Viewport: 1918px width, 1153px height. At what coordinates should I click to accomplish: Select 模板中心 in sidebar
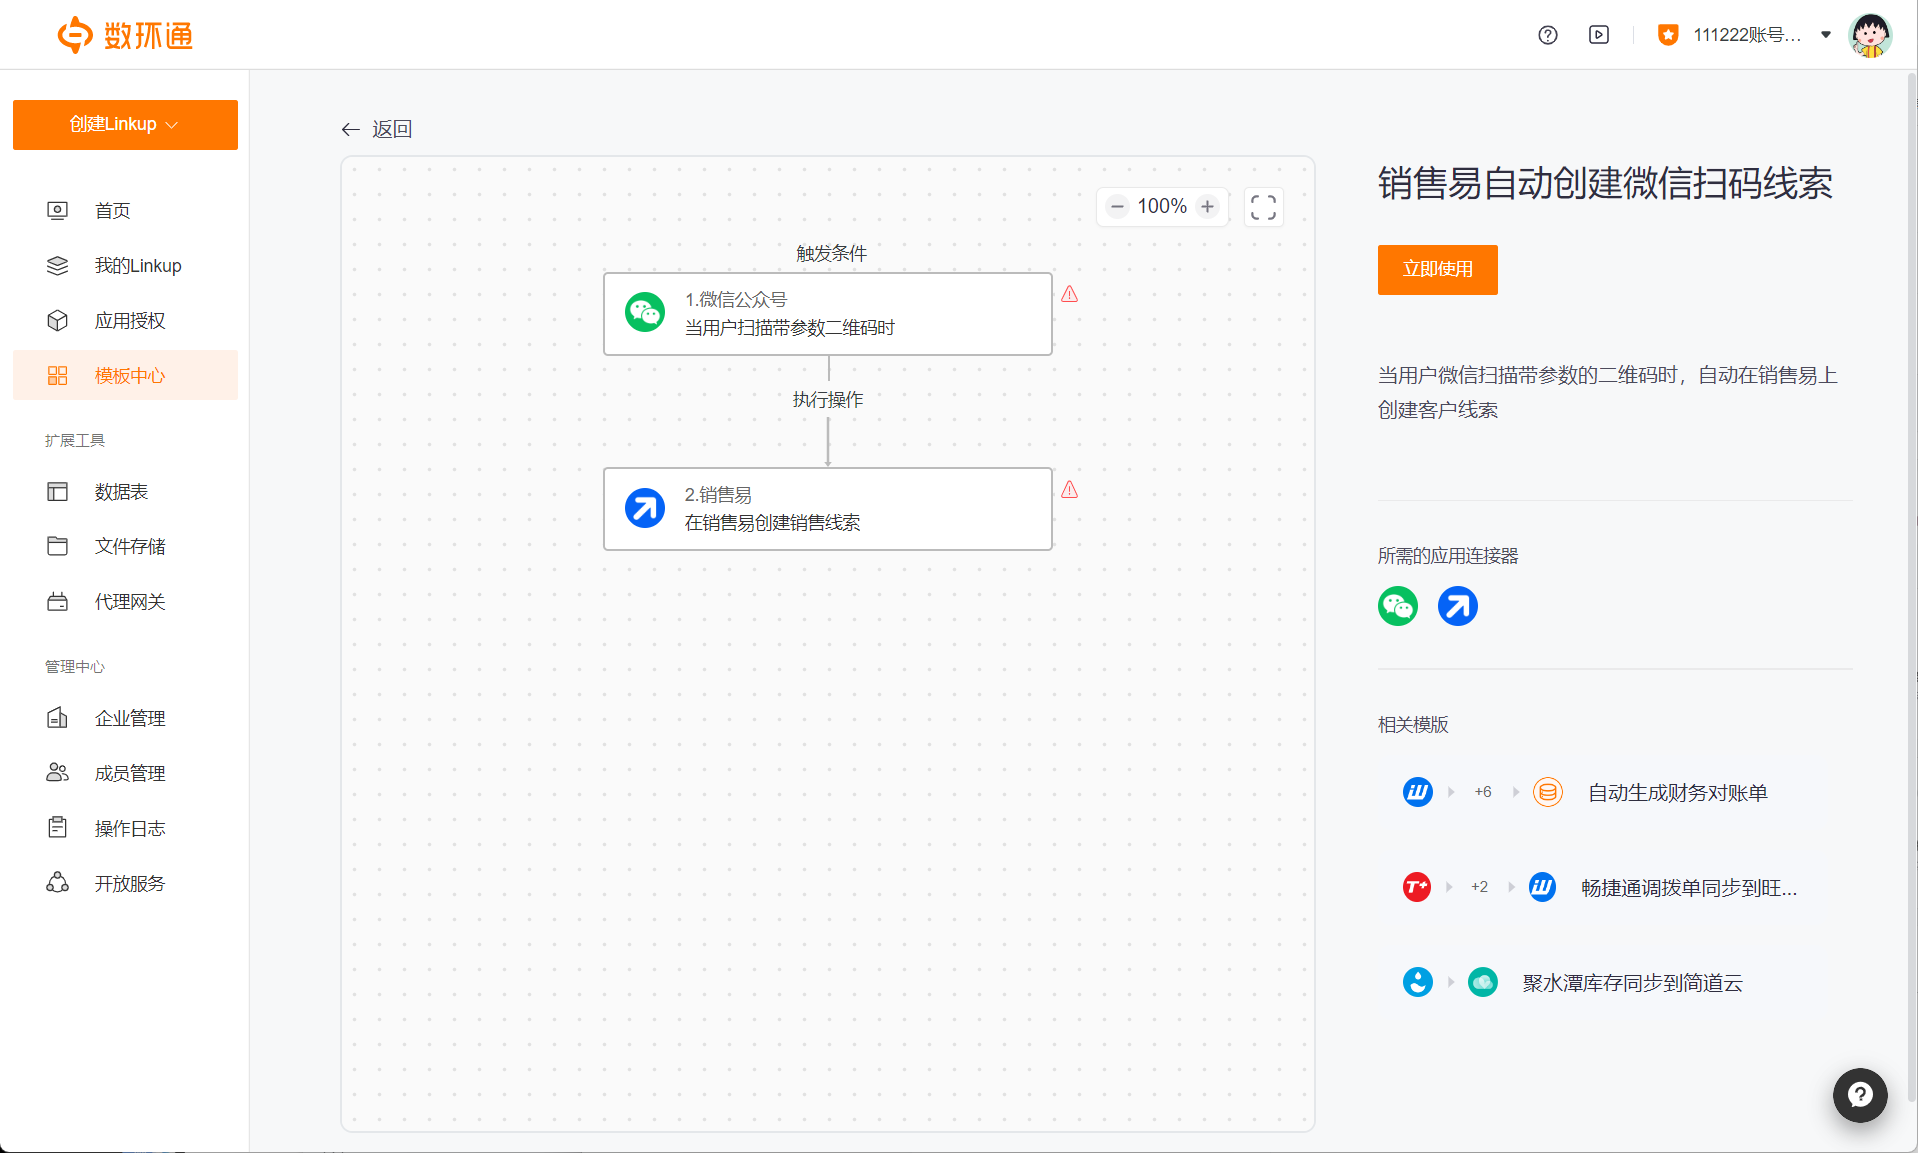[x=125, y=375]
